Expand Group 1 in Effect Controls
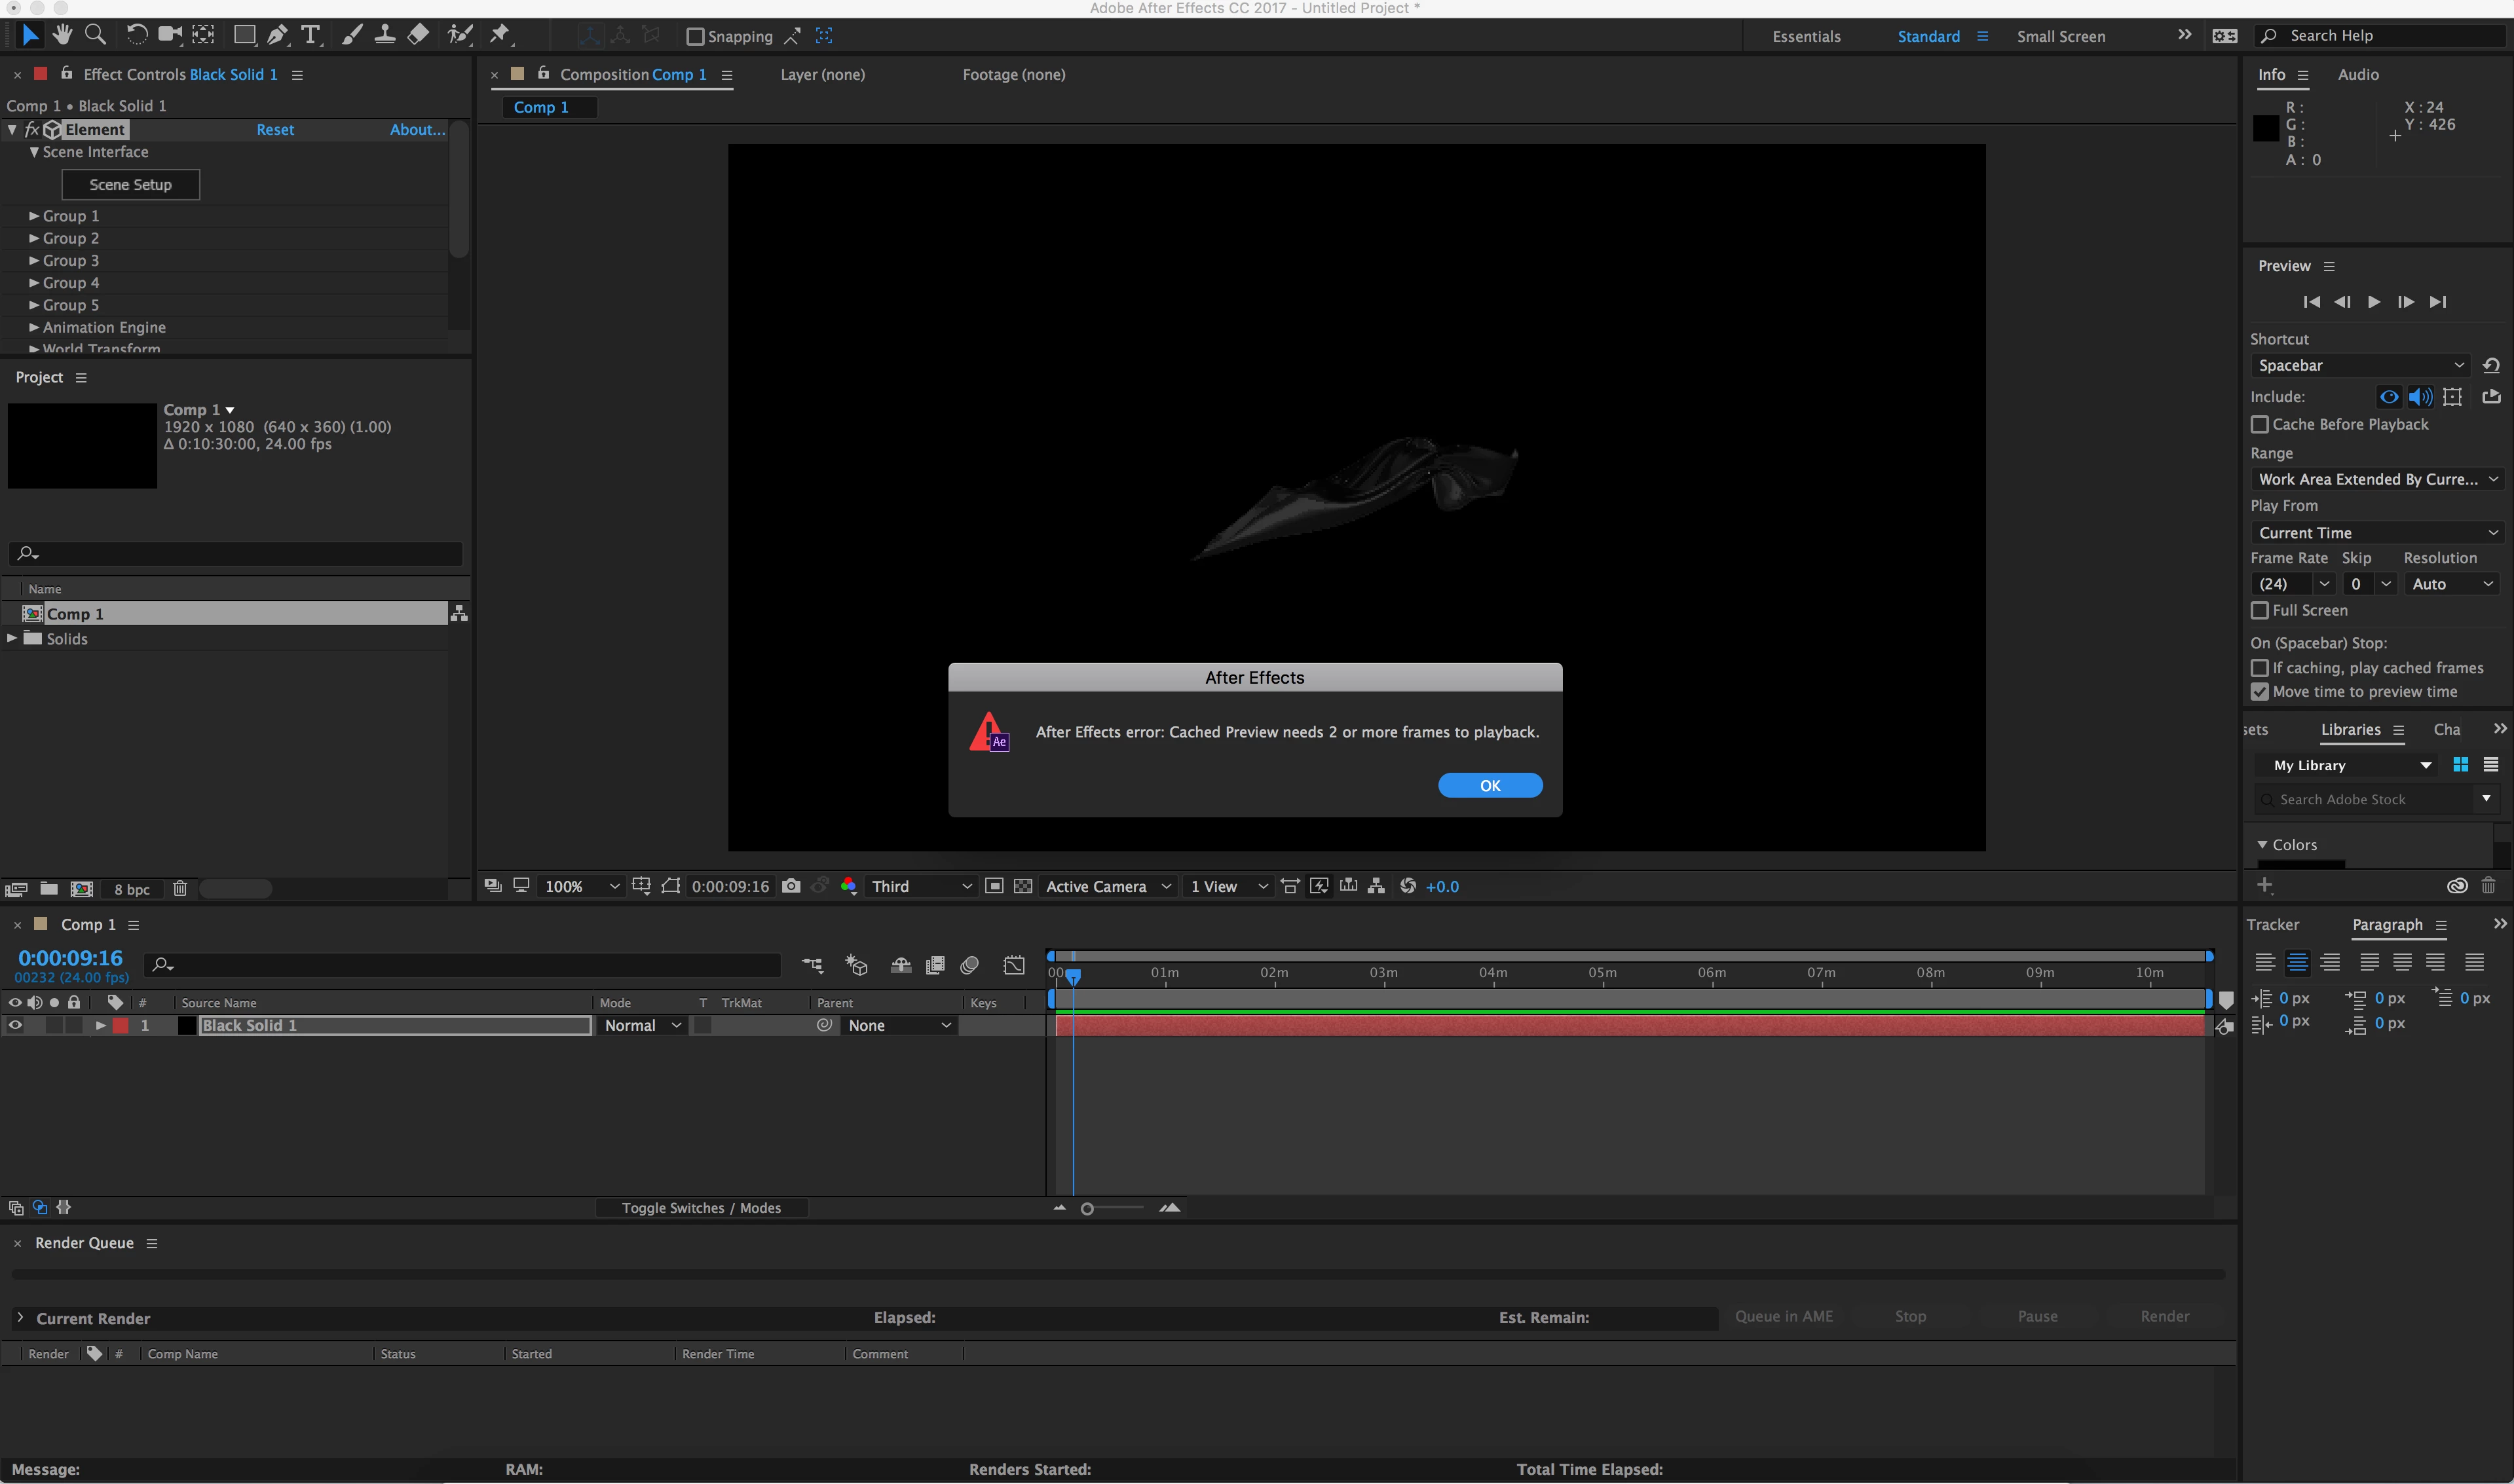 pyautogui.click(x=34, y=216)
